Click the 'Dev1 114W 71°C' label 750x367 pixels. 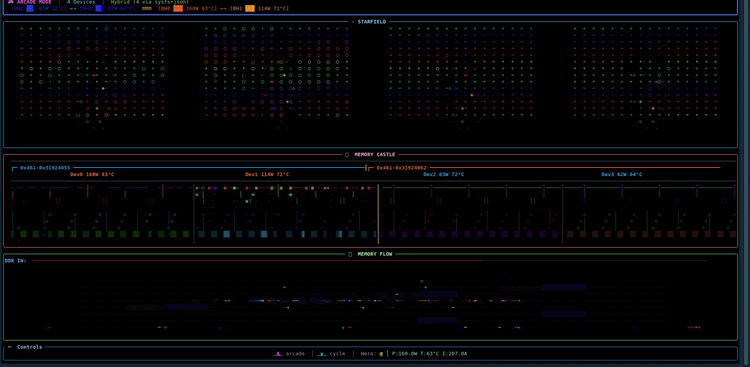click(267, 175)
